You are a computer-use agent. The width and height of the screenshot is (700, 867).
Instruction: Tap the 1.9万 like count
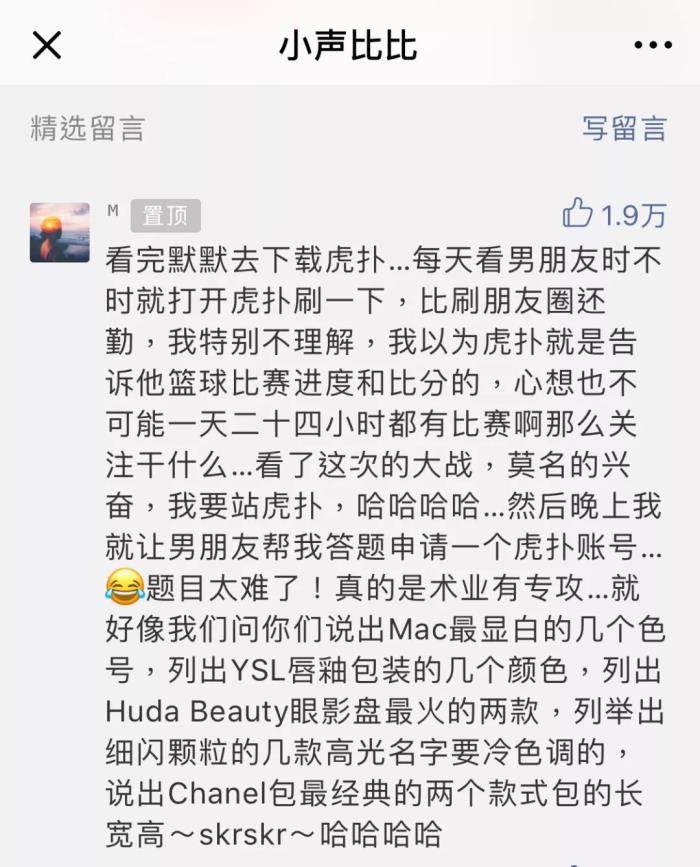(x=634, y=215)
